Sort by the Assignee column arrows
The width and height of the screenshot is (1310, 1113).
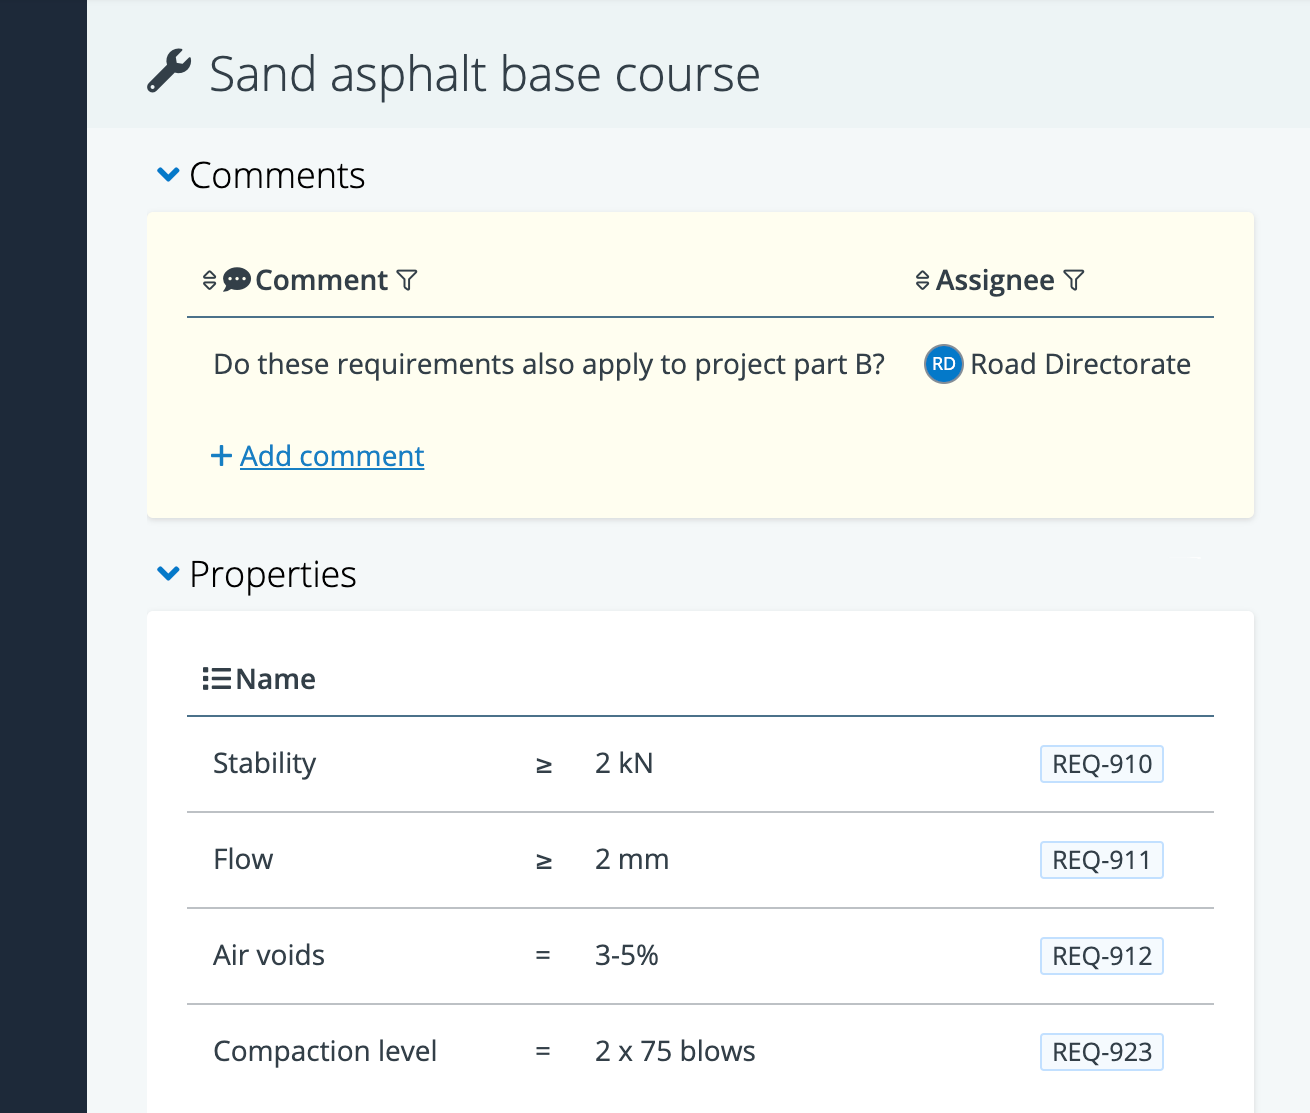922,281
